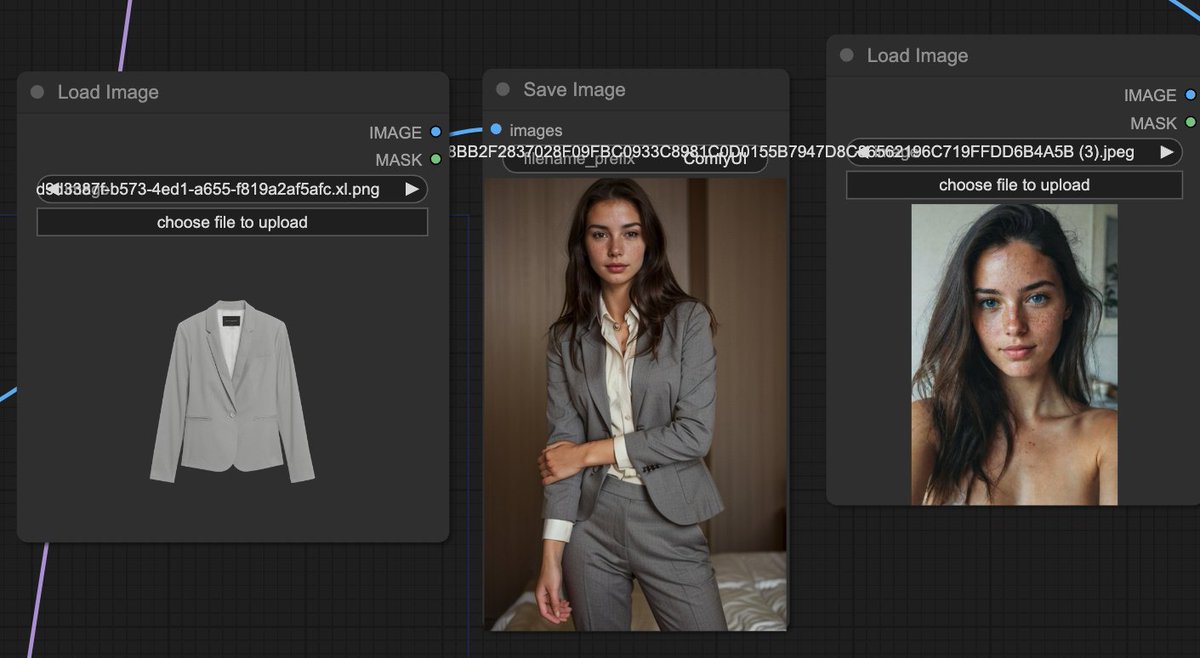Click MASK output dot on blazer Load Image node

point(435,159)
